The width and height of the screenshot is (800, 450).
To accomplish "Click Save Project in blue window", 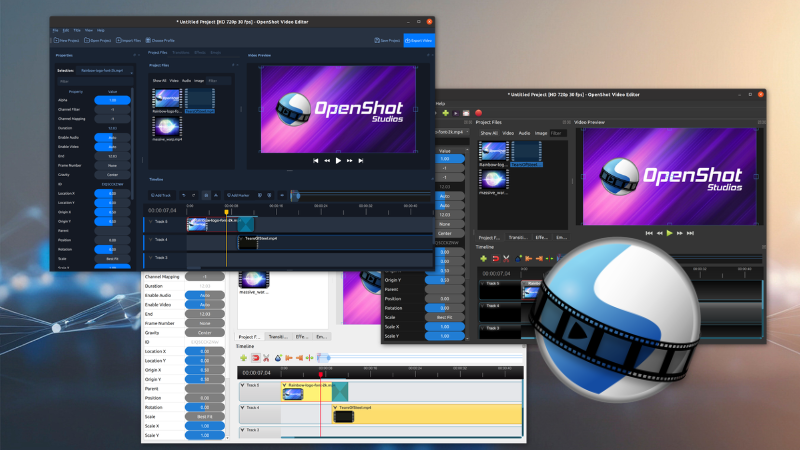I will point(387,40).
